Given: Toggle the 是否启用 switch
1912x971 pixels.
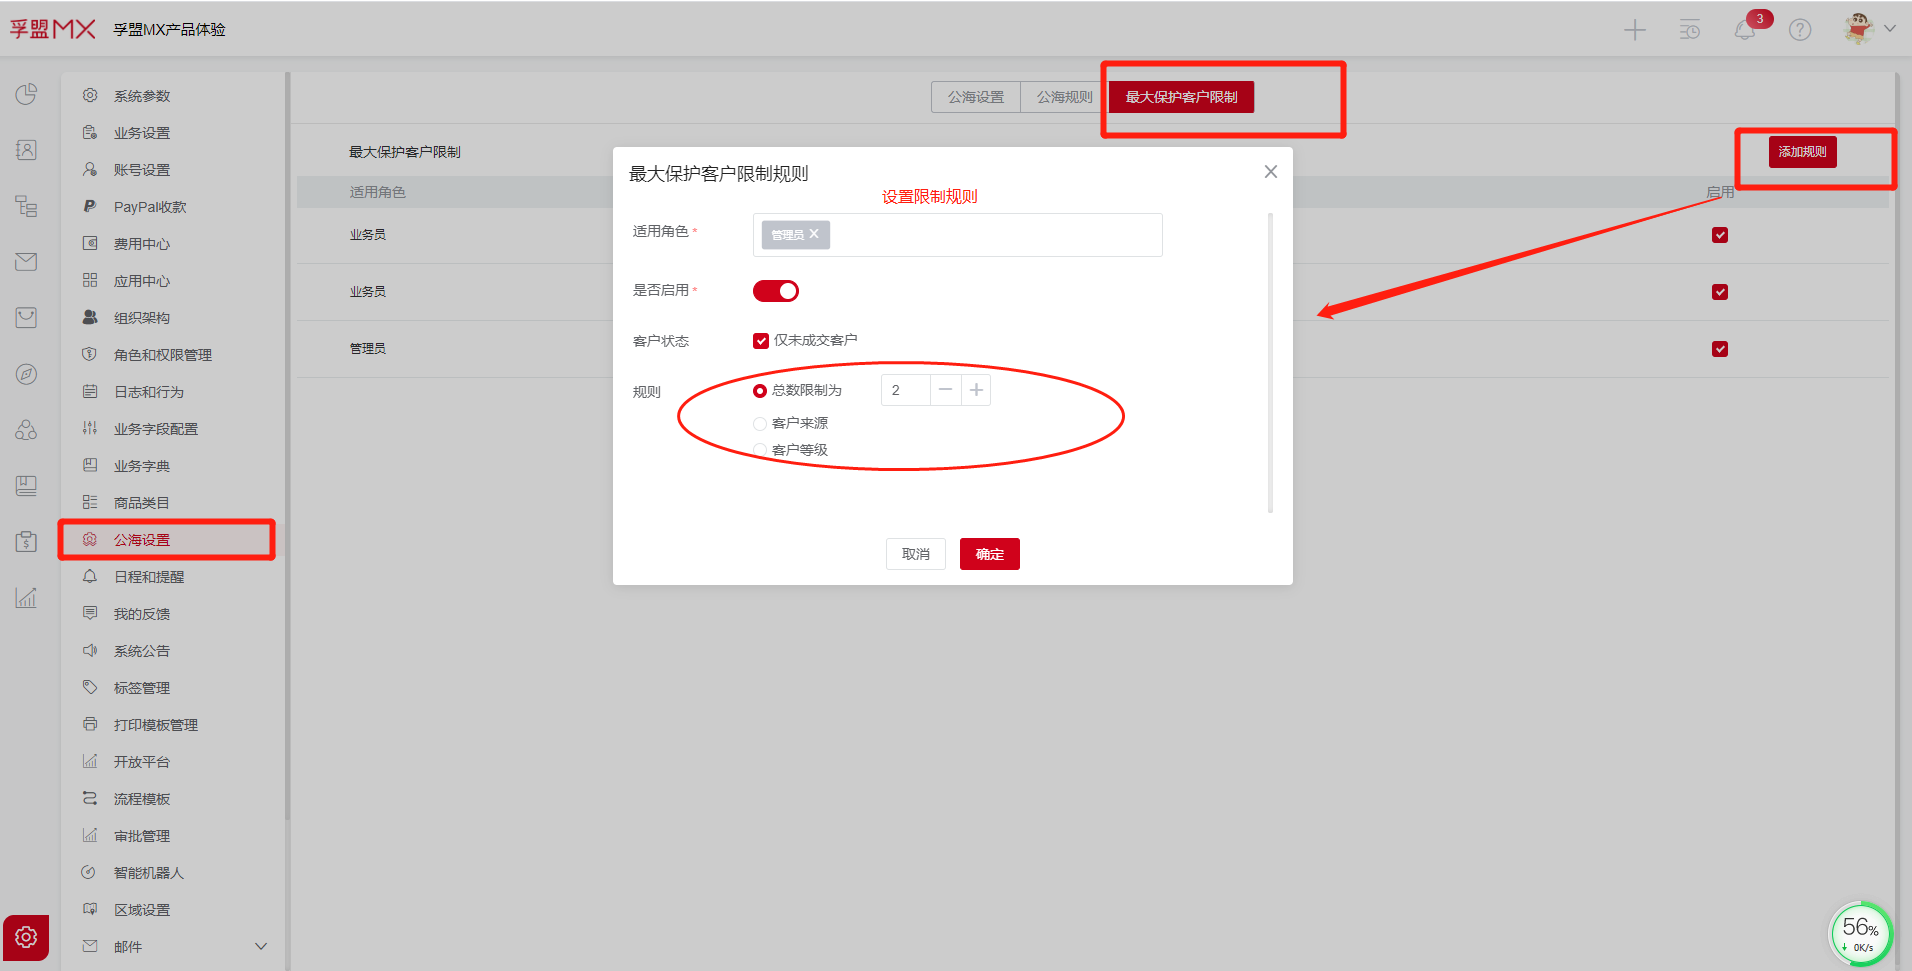Looking at the screenshot, I should point(776,291).
